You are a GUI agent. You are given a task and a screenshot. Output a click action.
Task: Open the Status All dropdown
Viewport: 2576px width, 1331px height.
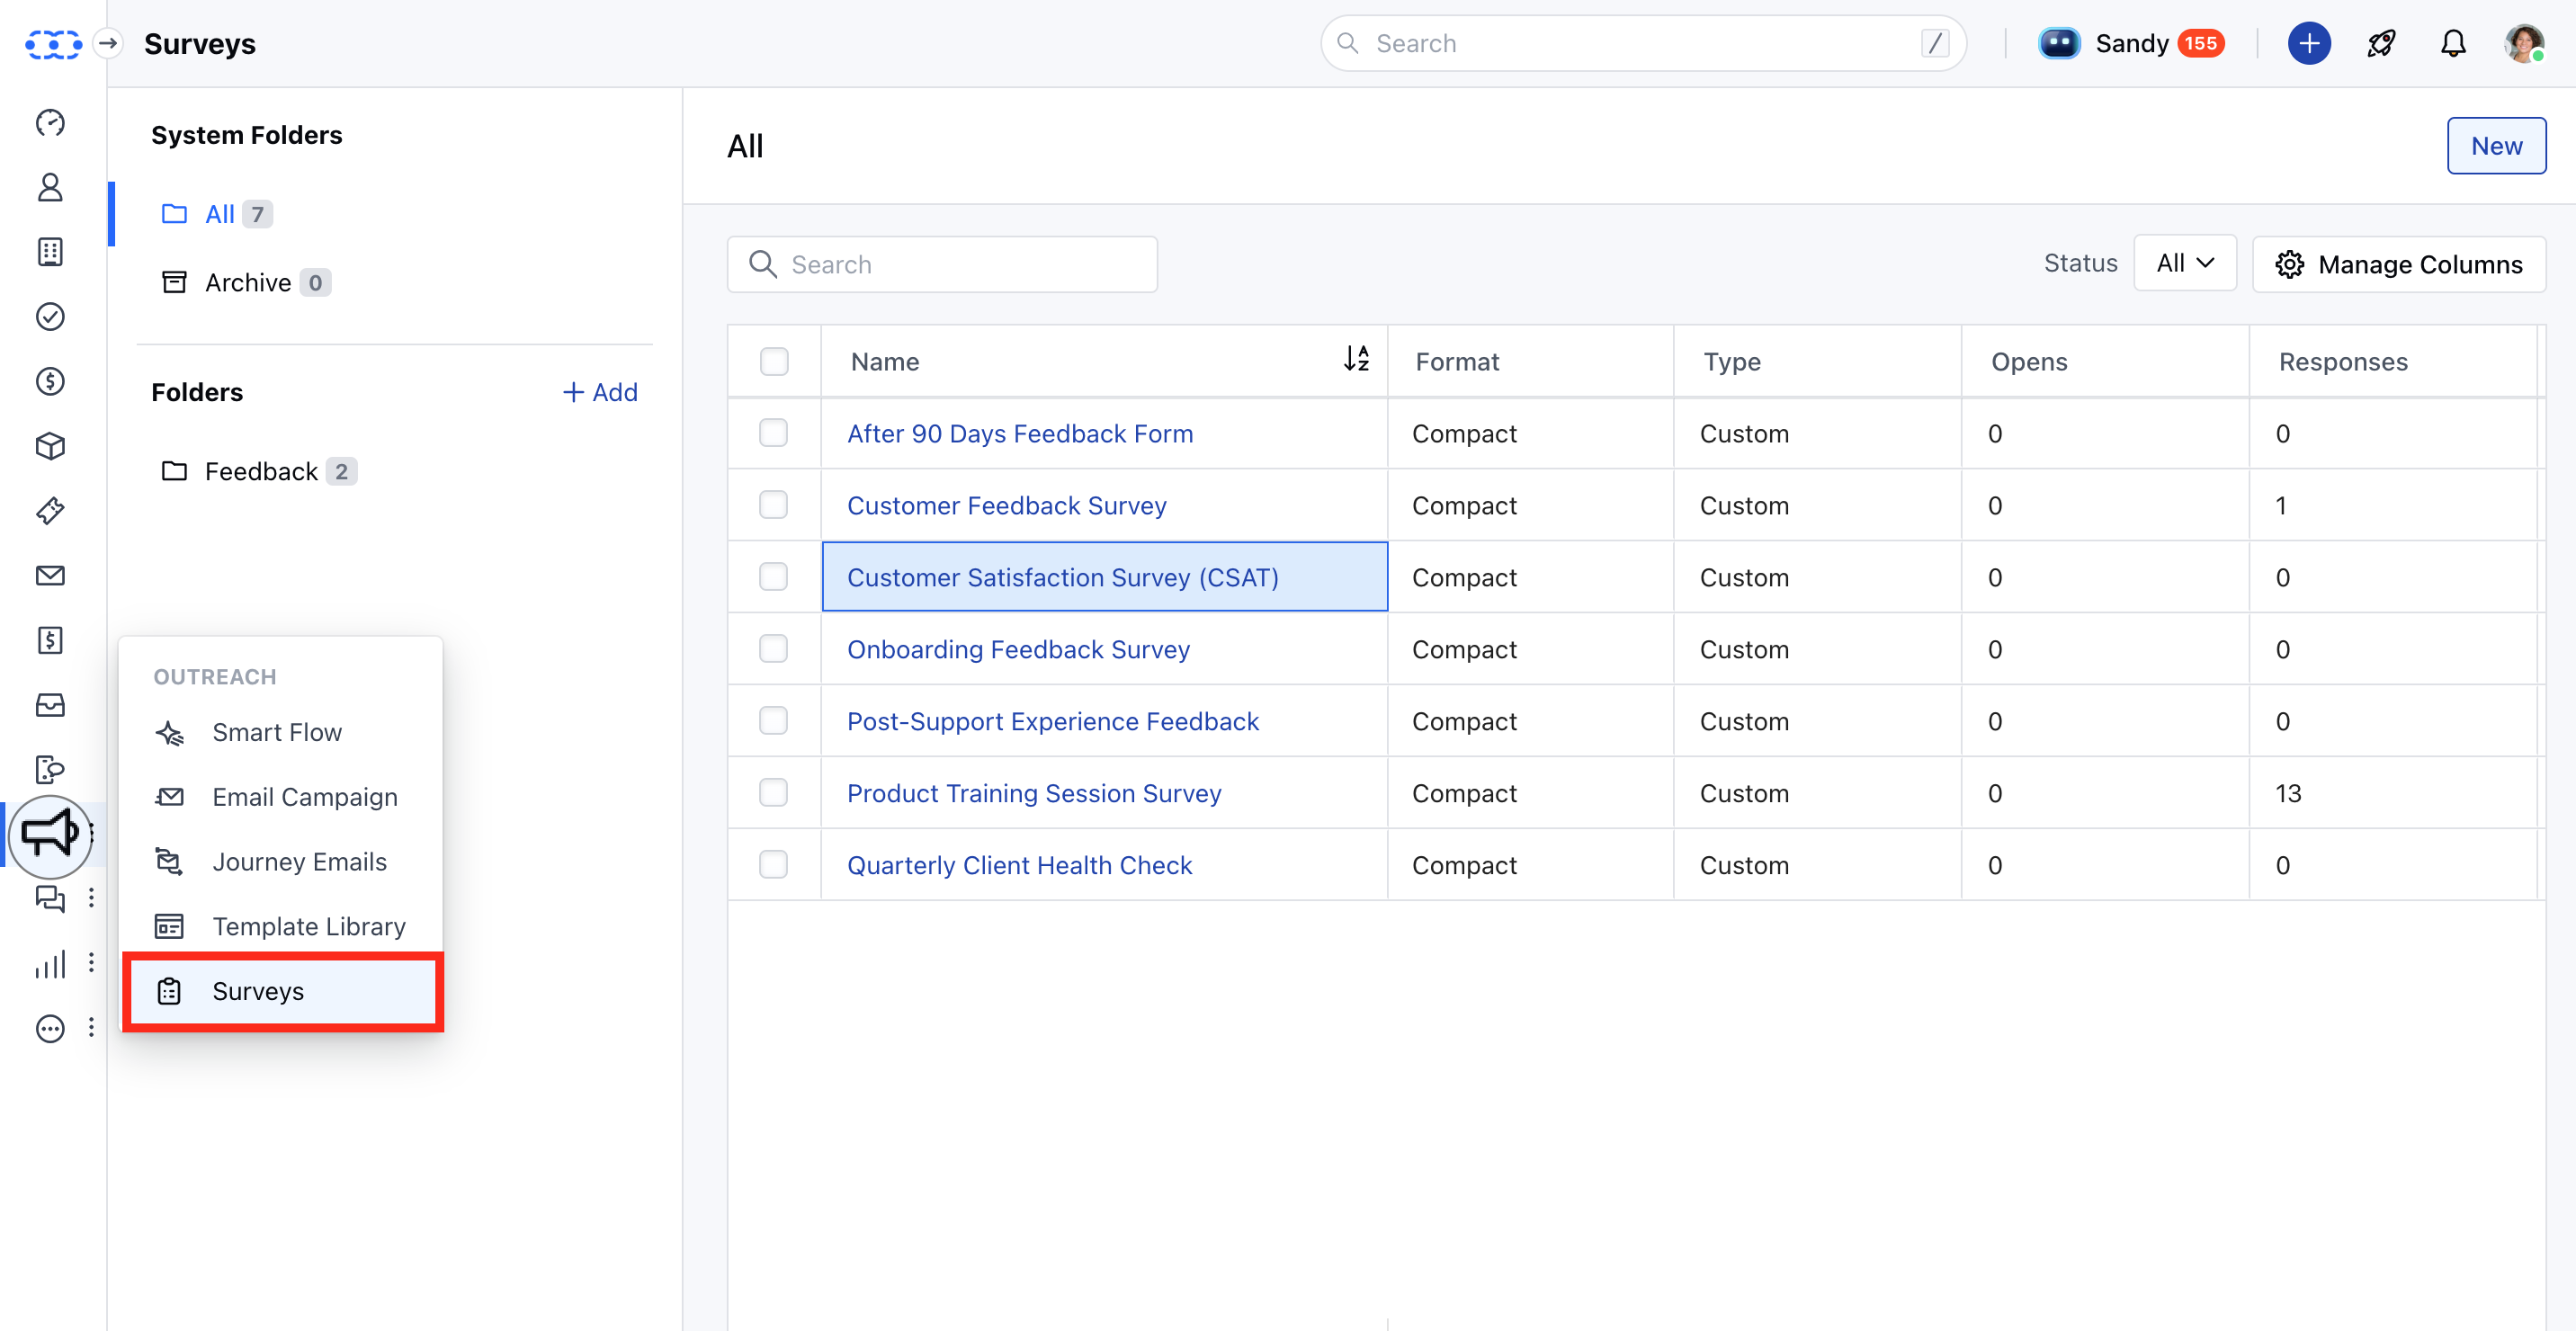2186,262
